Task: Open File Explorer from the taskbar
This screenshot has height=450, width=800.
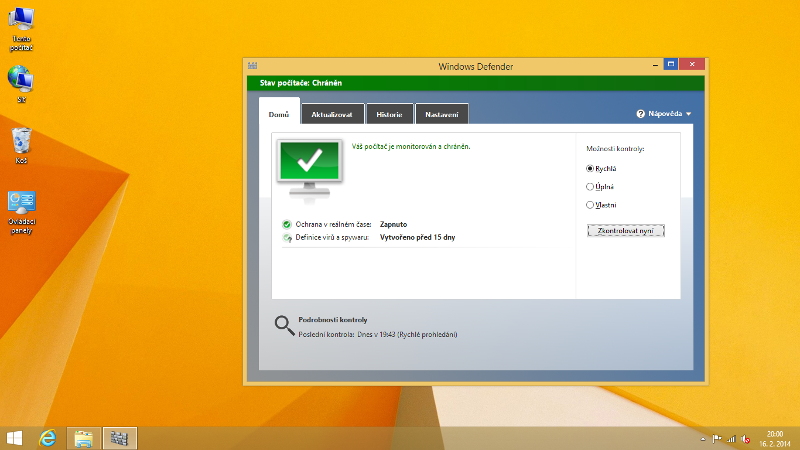Action: [84, 438]
